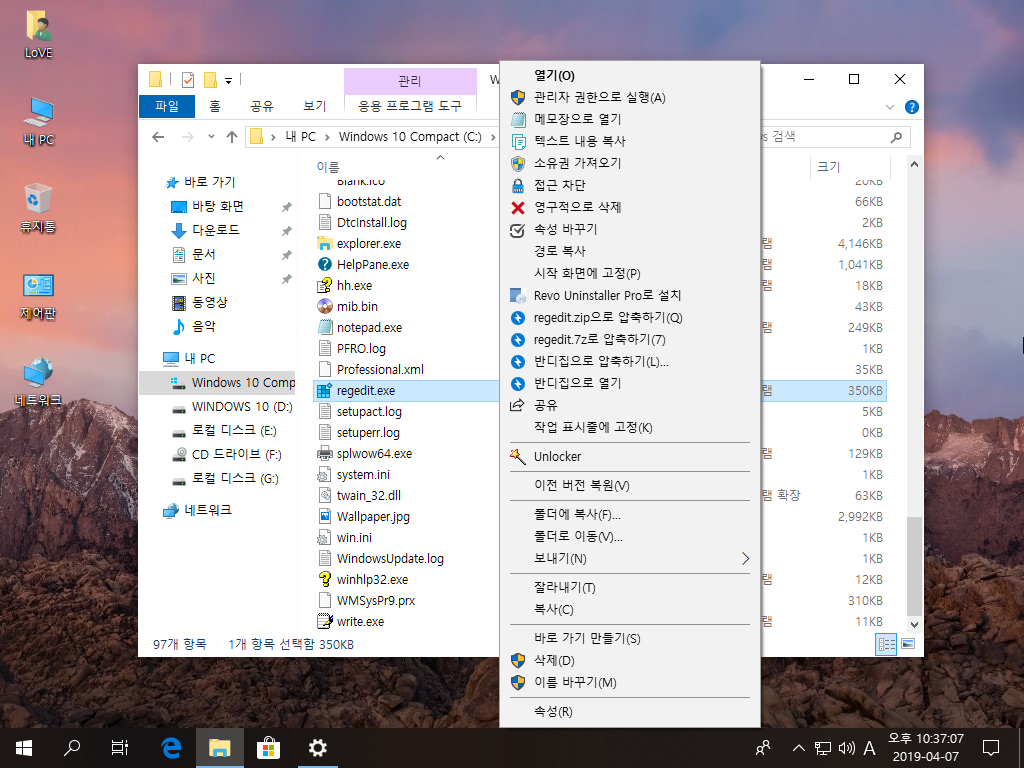The image size is (1024, 768).
Task: Open Settings gear on taskbar
Action: pos(317,748)
